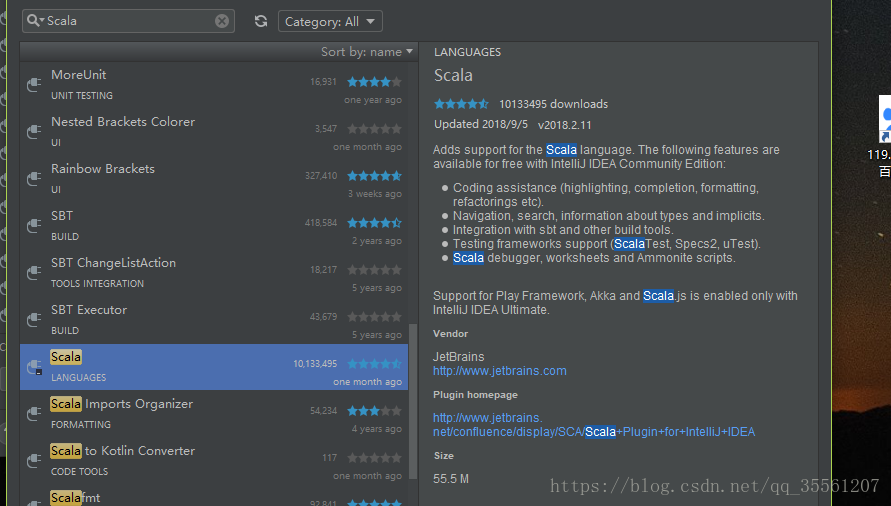The width and height of the screenshot is (891, 506).
Task: Click inside the plugin search field
Action: (x=128, y=21)
